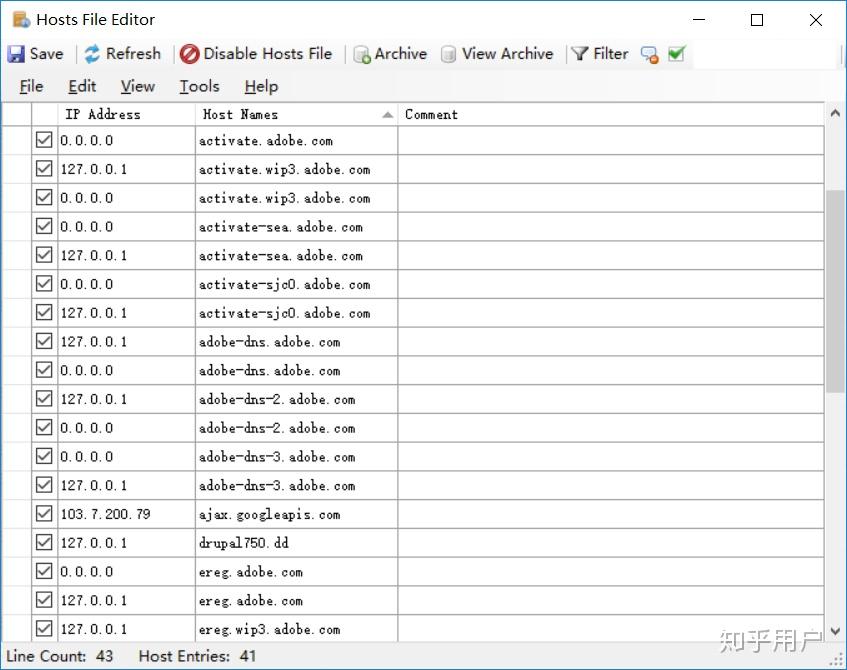847x670 pixels.
Task: Uncheck the 0.0.0.0 activate.adobe.com entry
Action: click(x=44, y=140)
